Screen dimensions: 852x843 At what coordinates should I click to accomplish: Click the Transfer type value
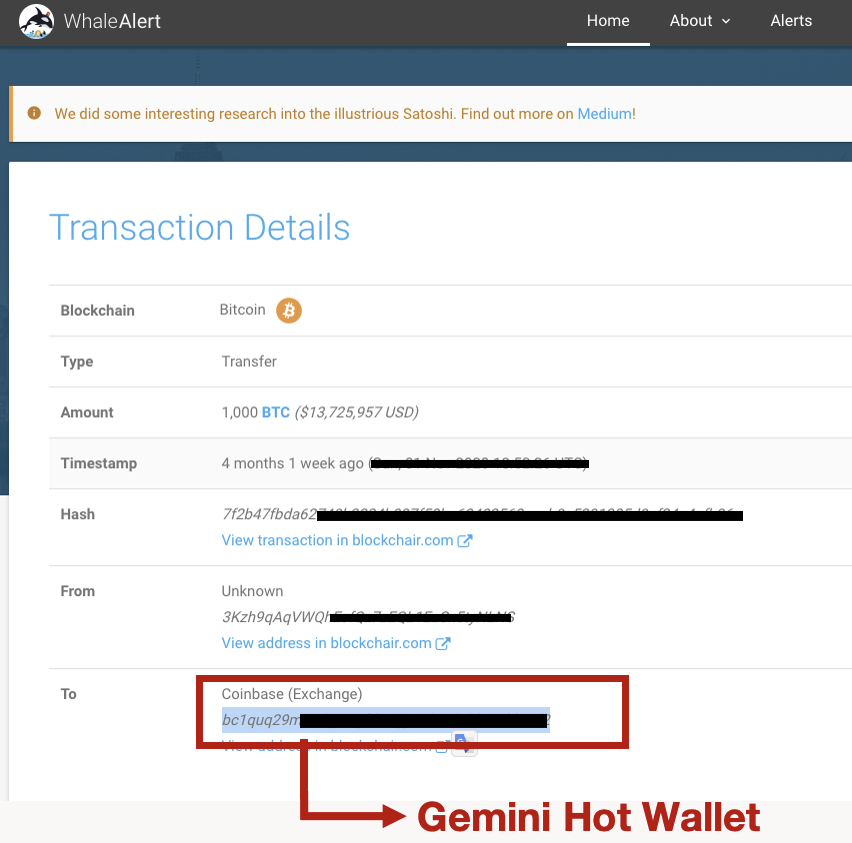point(249,361)
